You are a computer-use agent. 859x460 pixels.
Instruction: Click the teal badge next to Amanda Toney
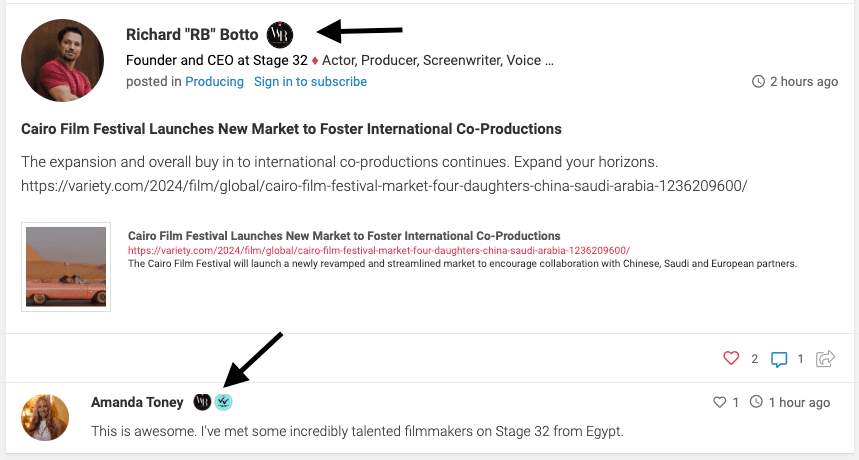click(x=224, y=402)
